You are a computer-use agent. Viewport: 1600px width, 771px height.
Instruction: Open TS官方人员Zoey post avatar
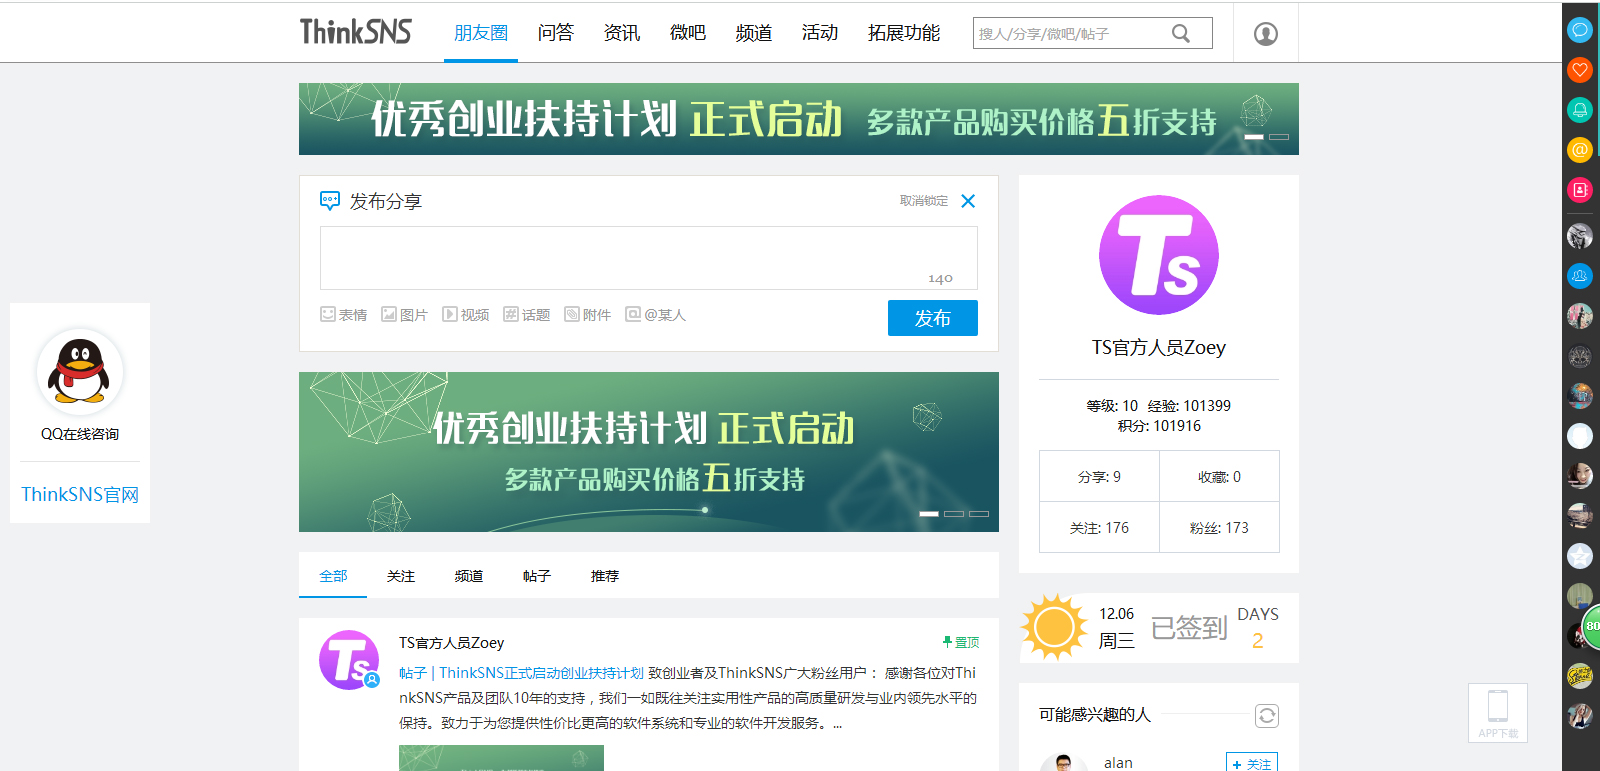[349, 660]
